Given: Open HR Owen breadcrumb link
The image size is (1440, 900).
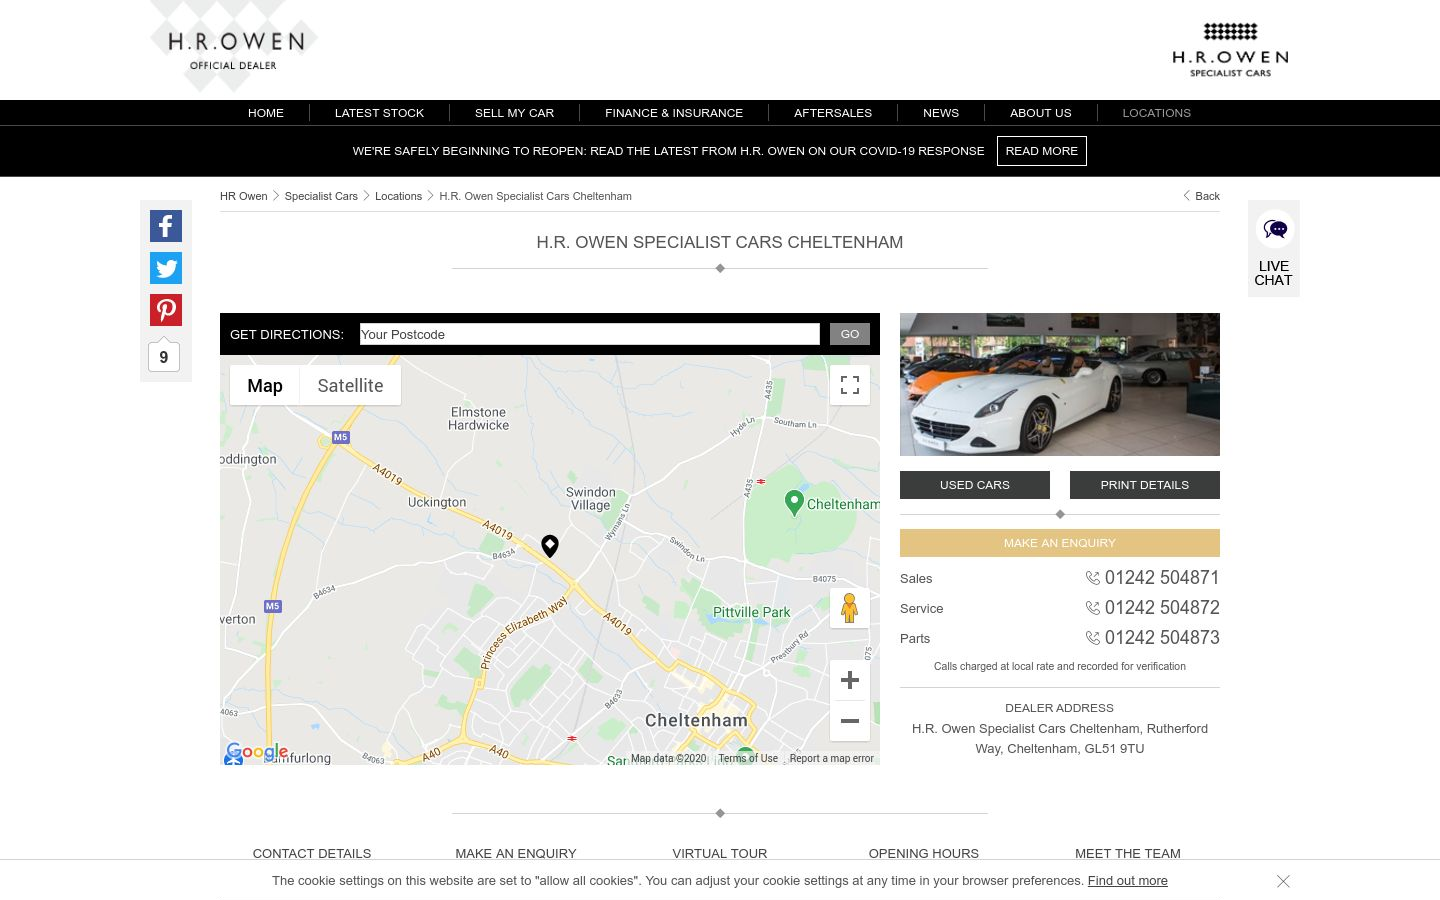Looking at the screenshot, I should coord(244,196).
